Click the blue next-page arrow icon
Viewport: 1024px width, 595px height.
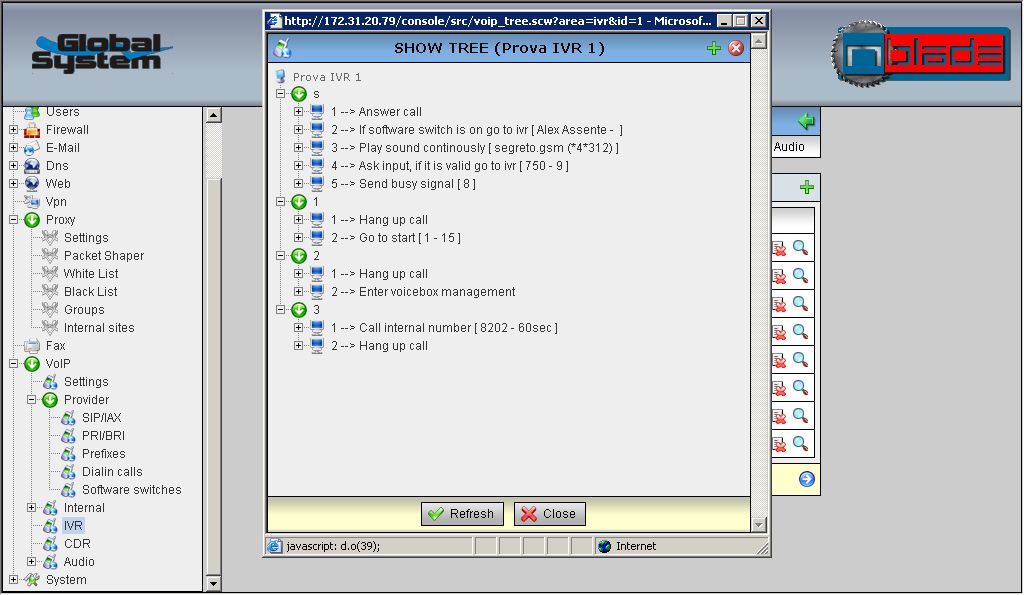pyautogui.click(x=807, y=479)
